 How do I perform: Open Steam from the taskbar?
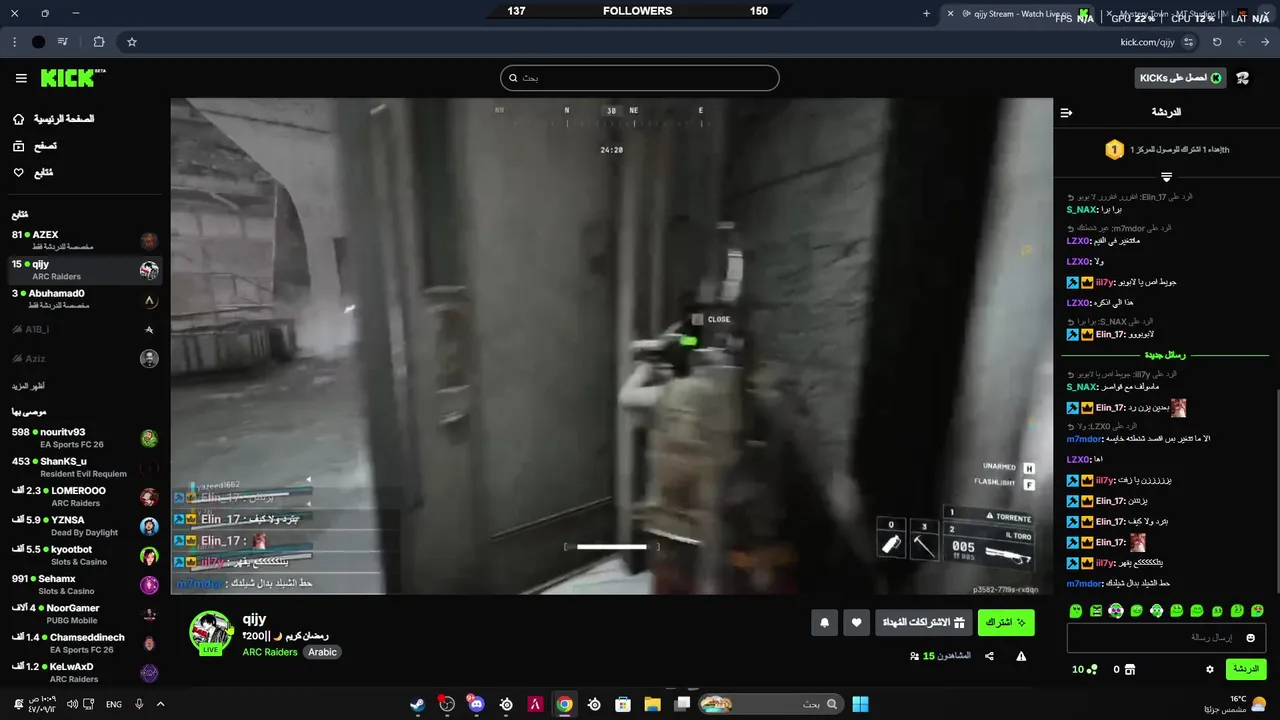coord(417,704)
